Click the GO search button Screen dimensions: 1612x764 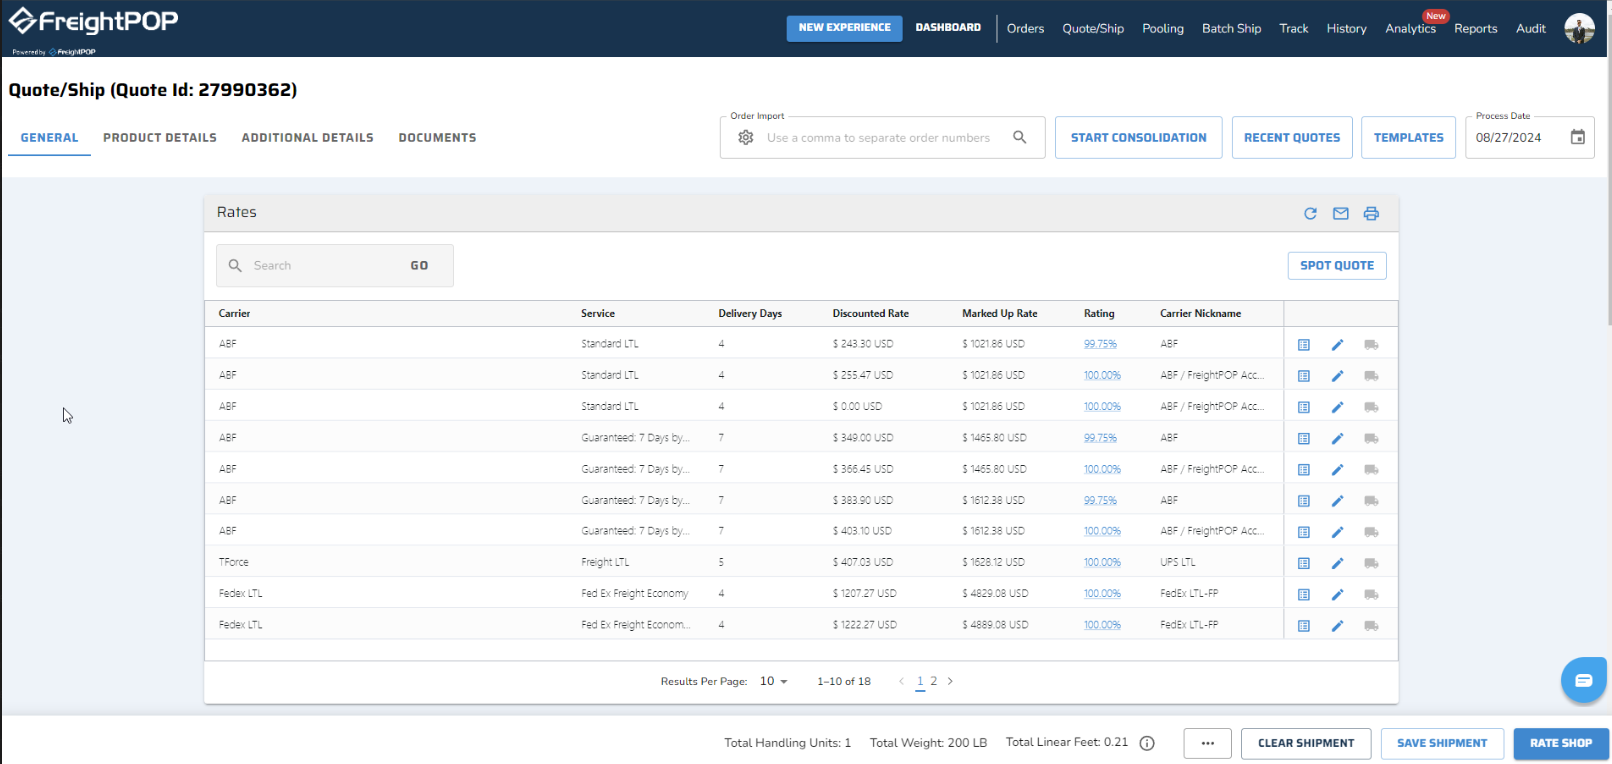coord(419,266)
